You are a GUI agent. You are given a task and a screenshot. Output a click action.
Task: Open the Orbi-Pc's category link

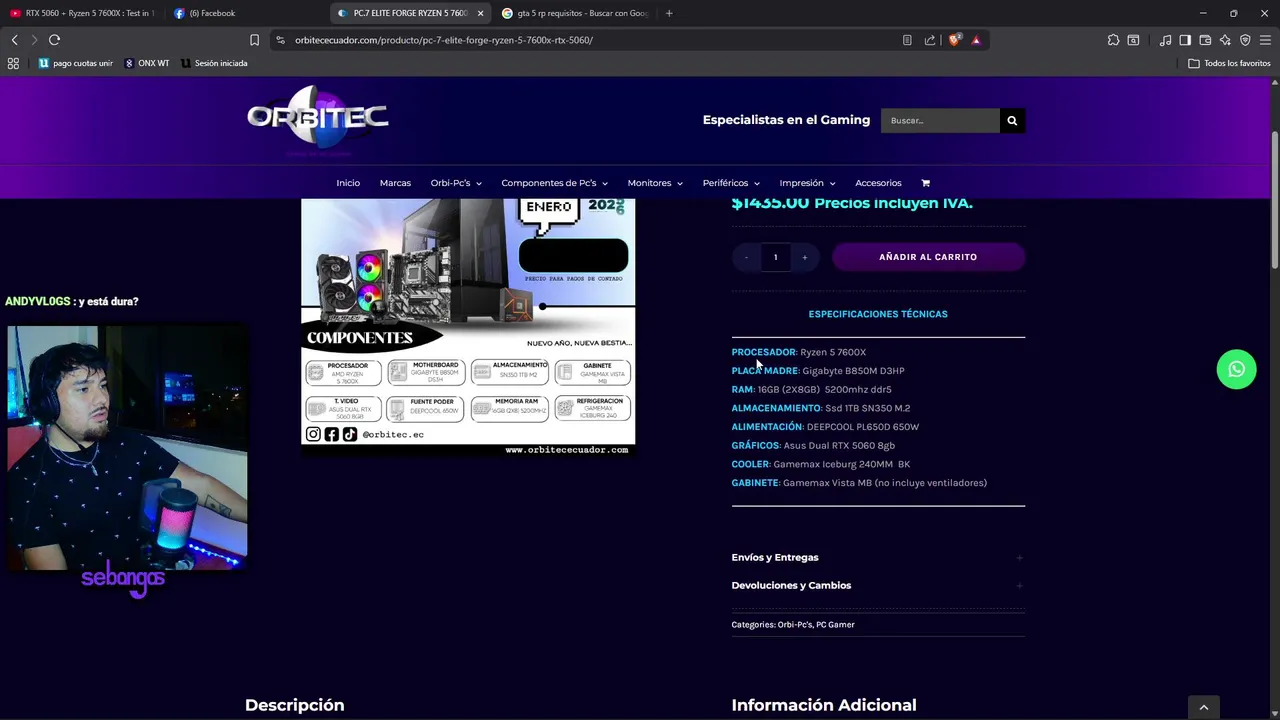795,625
